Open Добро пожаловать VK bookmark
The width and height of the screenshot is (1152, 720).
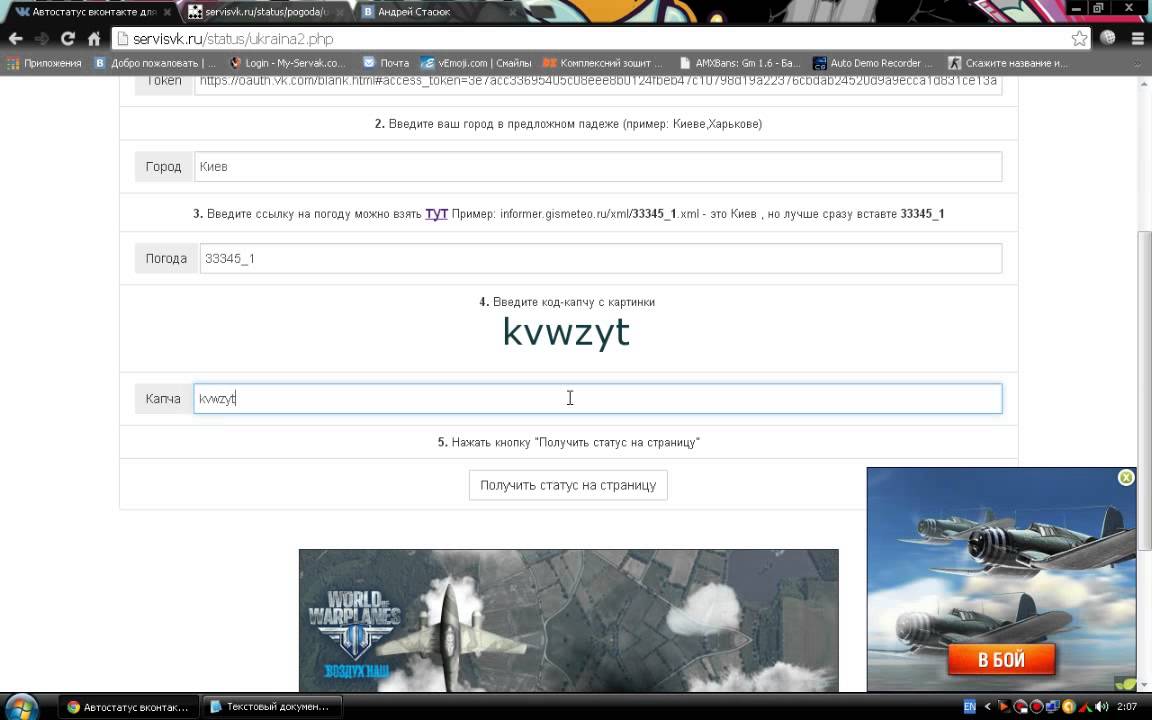click(x=155, y=63)
